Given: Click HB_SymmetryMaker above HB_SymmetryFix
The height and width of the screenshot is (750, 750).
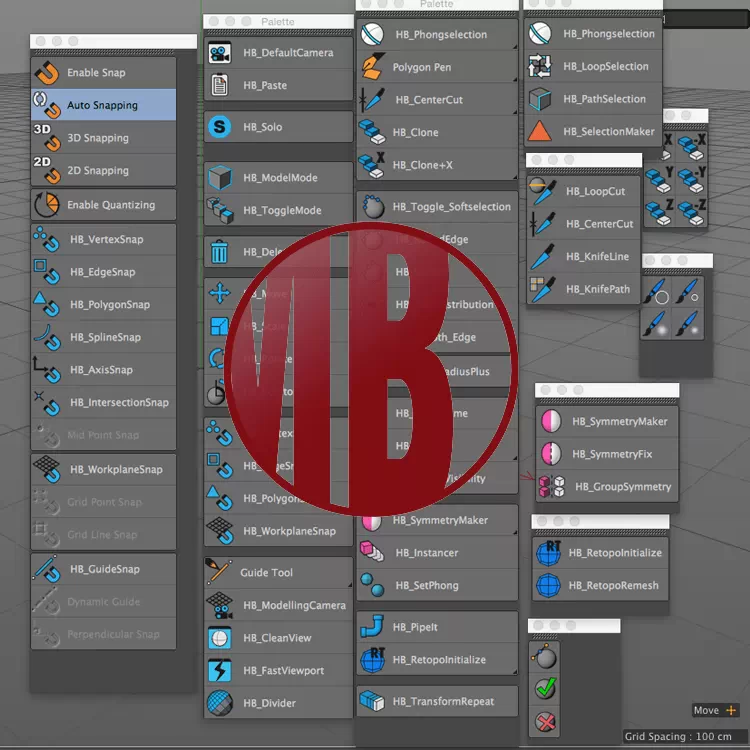Looking at the screenshot, I should point(607,421).
